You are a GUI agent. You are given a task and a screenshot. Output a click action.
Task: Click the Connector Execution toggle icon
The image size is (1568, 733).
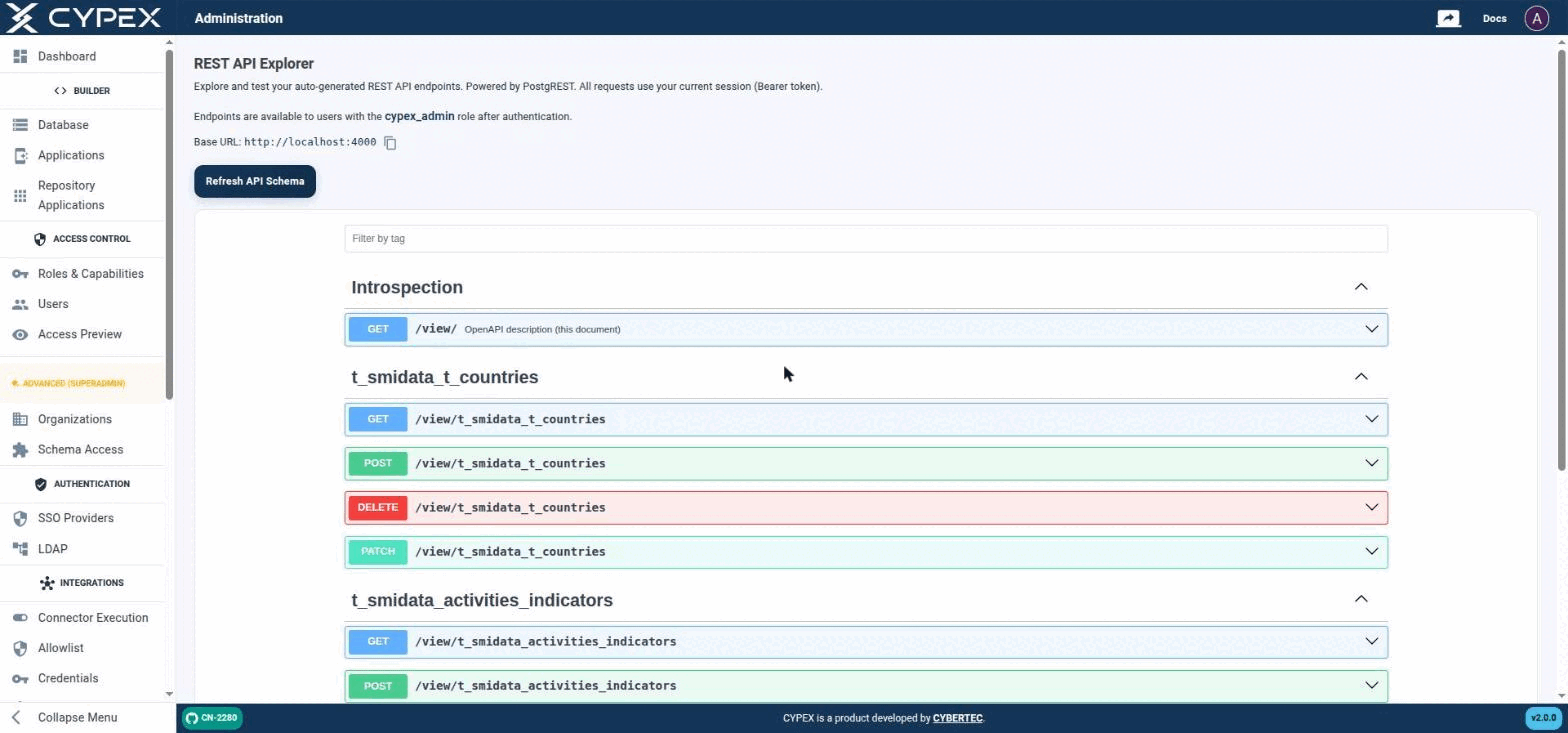click(20, 618)
